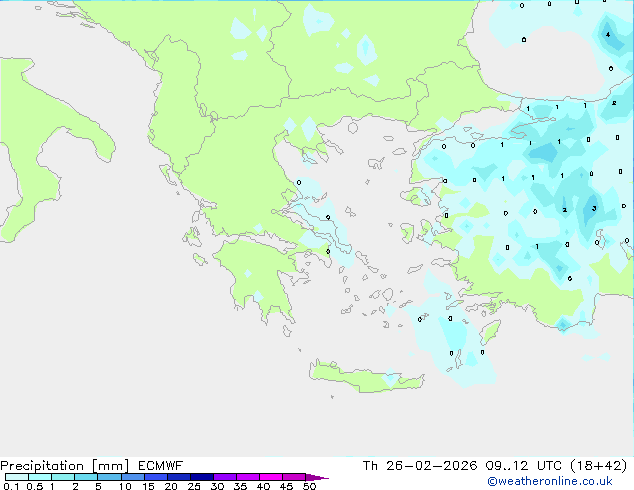634x490 pixels.
Task: Click the legend label '30'
Action: [x=217, y=486]
